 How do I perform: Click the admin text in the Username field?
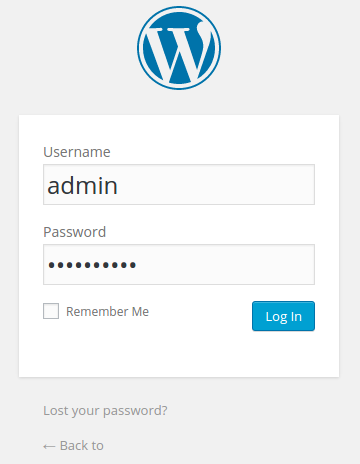pyautogui.click(x=82, y=185)
